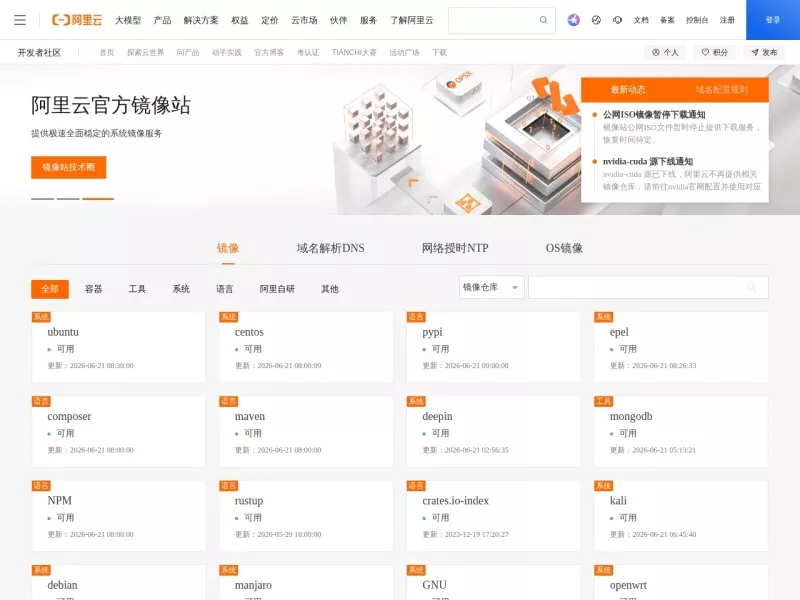The height and width of the screenshot is (600, 800).
Task: Click the blue 登录 login button
Action: [x=772, y=20]
